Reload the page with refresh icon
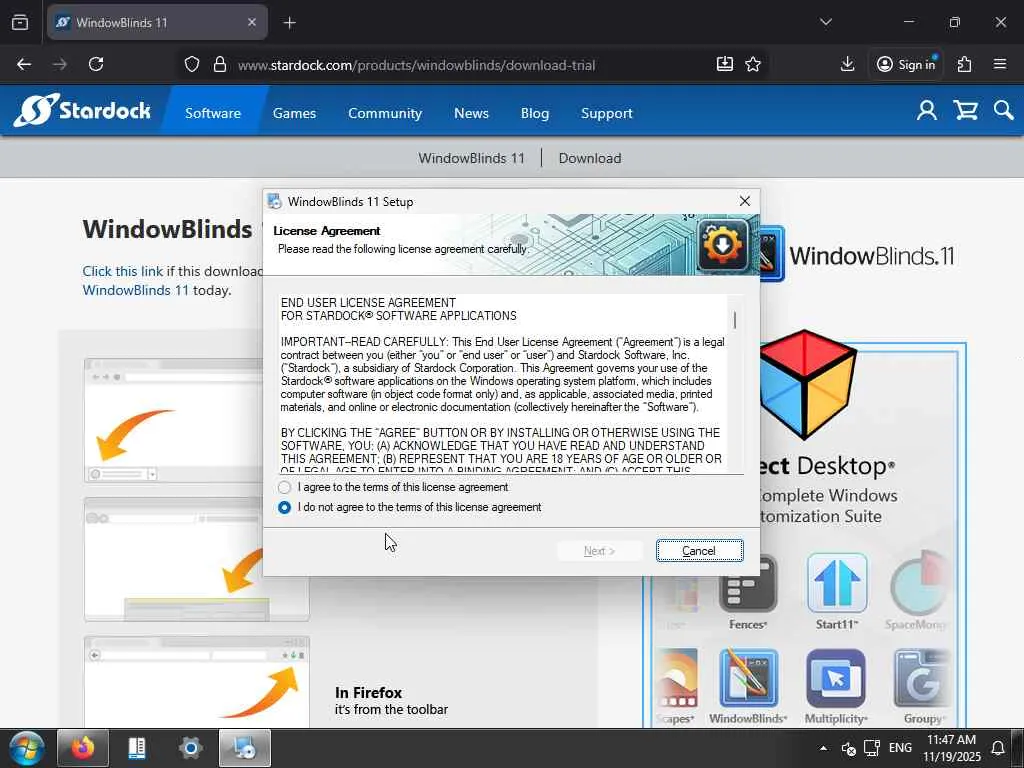This screenshot has height=768, width=1024. 96,64
